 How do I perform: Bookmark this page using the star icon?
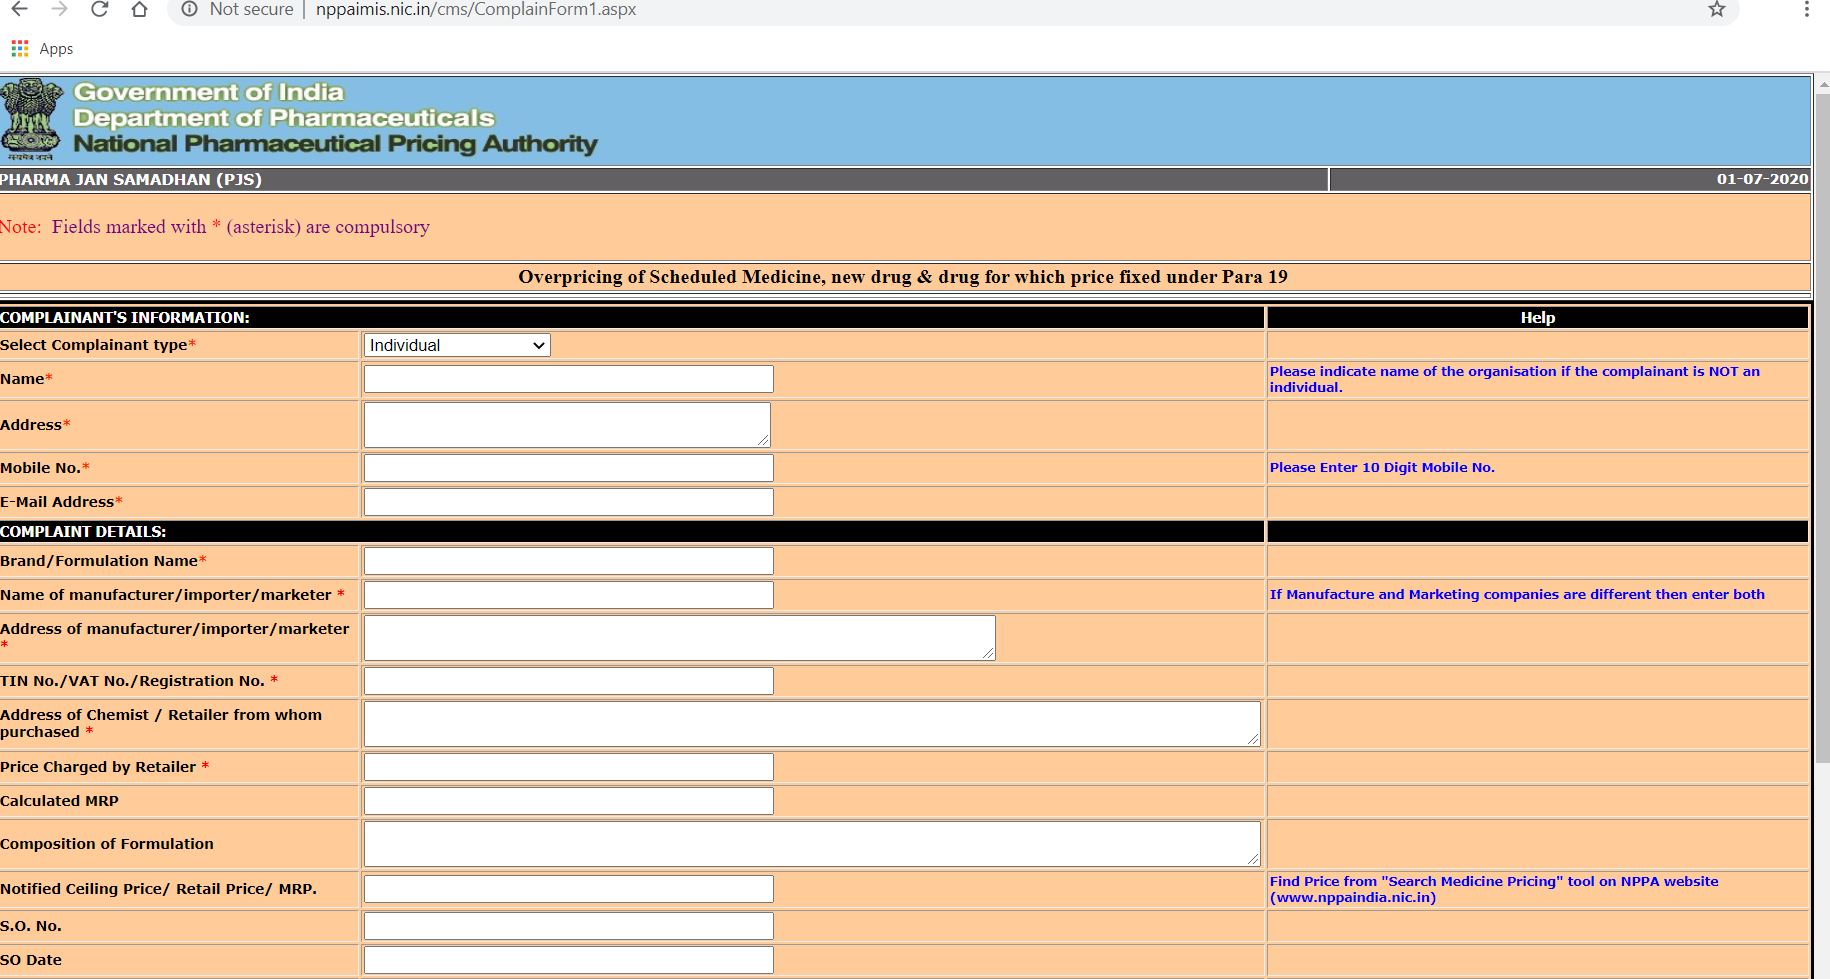coord(1716,10)
